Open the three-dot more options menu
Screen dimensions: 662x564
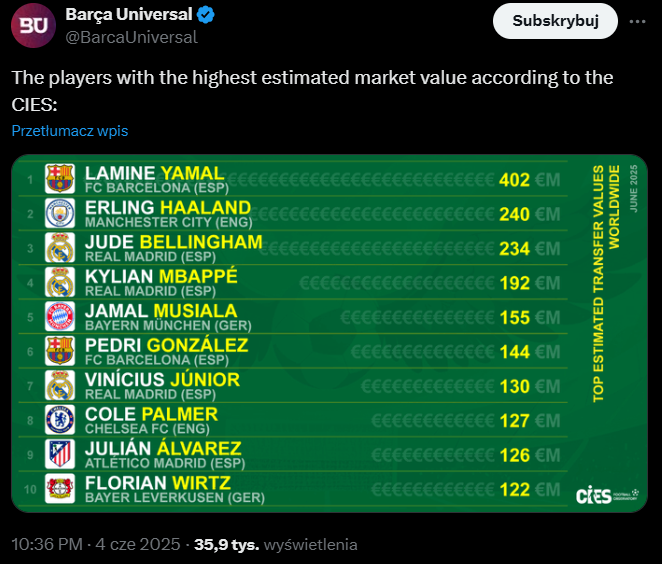tap(637, 21)
